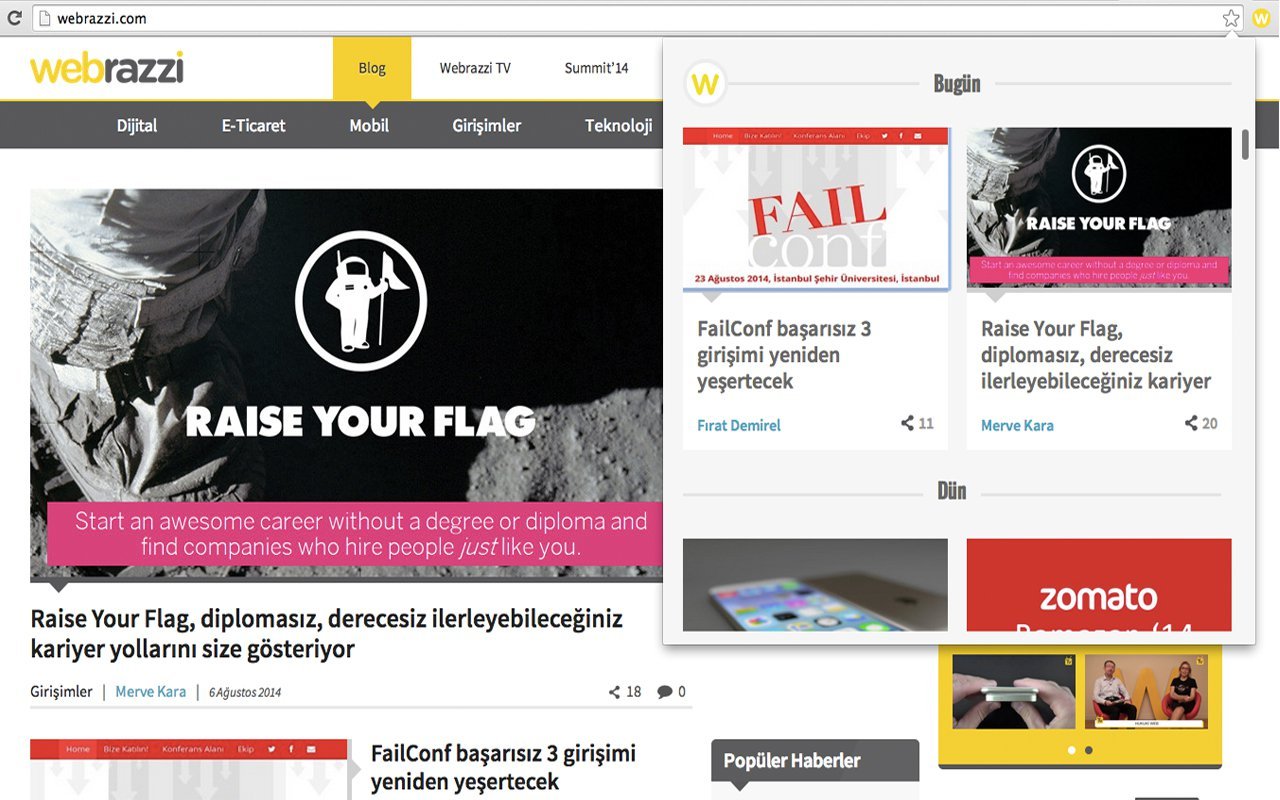Select the first carousel dot indicator
Screen dimensions: 1280x800
click(1072, 749)
